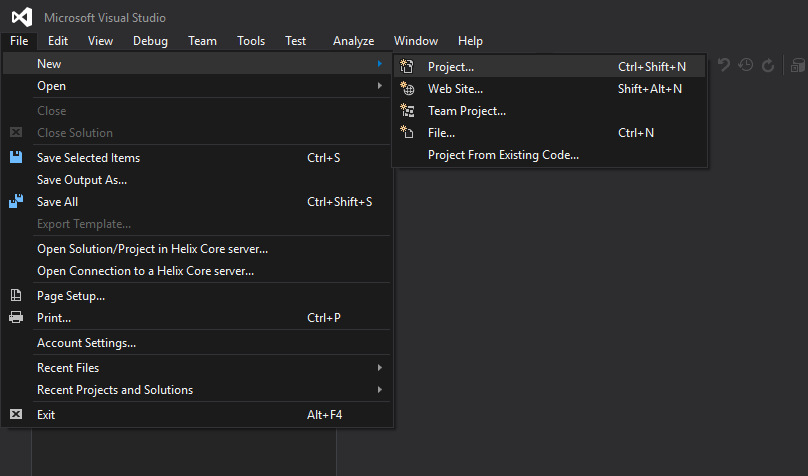Open the View menu
The image size is (808, 476).
100,41
